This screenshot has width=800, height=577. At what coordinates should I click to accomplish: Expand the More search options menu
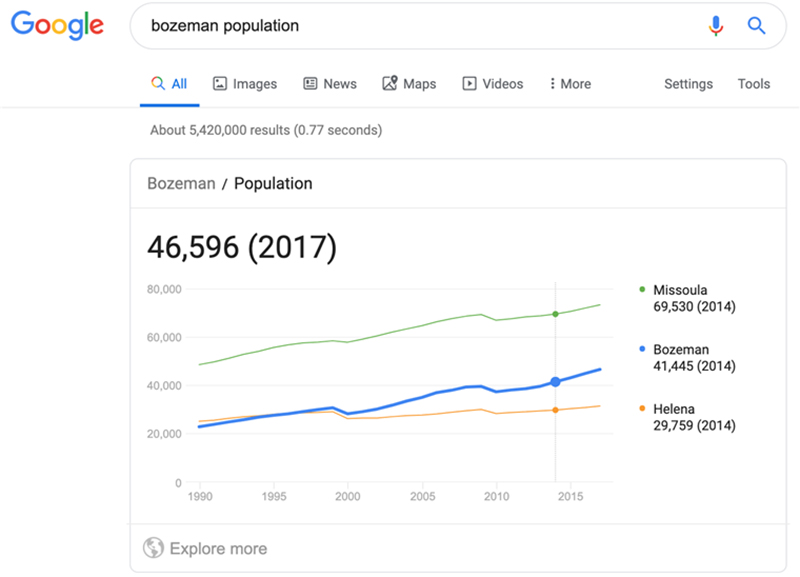(x=570, y=84)
